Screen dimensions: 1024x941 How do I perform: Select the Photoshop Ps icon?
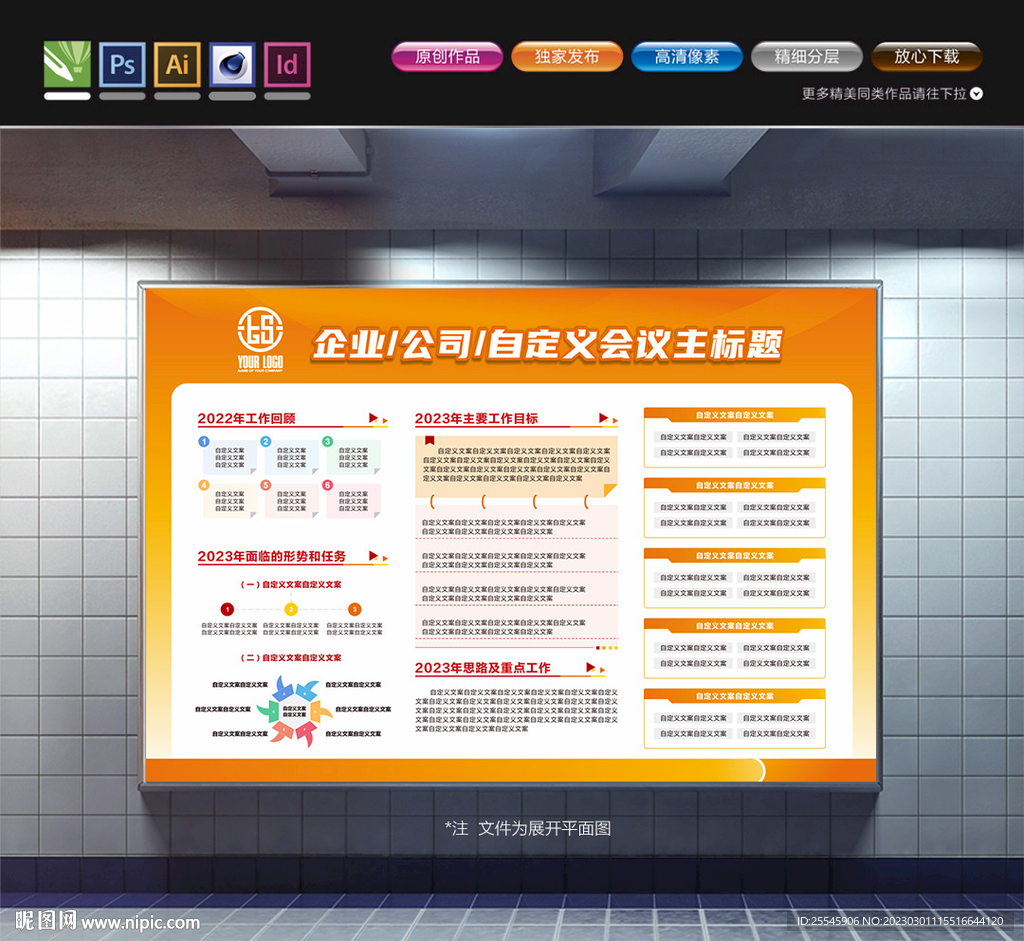[122, 65]
